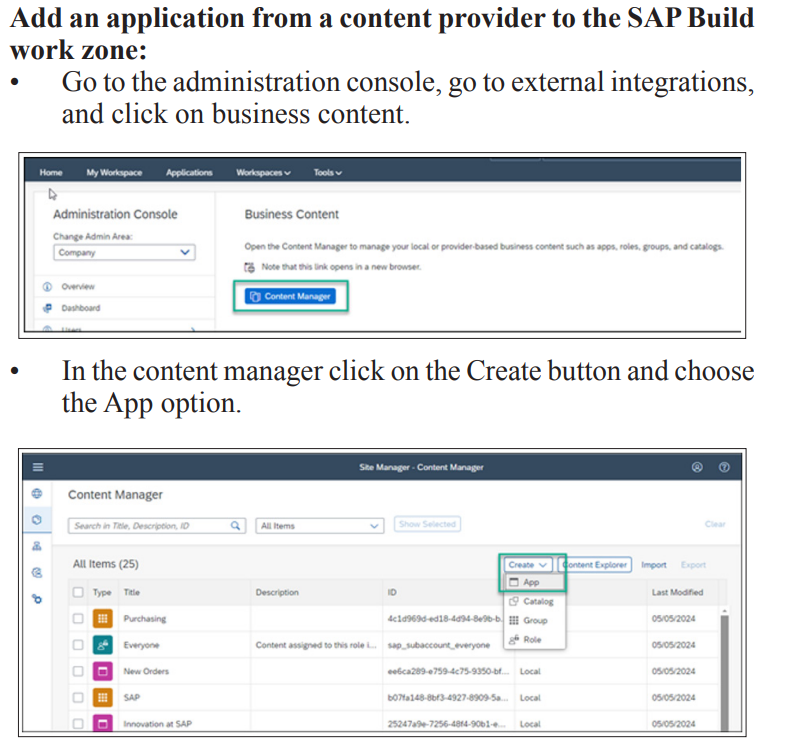Image resolution: width=791 pixels, height=756 pixels.
Task: Click the Title column header
Action: pyautogui.click(x=132, y=592)
